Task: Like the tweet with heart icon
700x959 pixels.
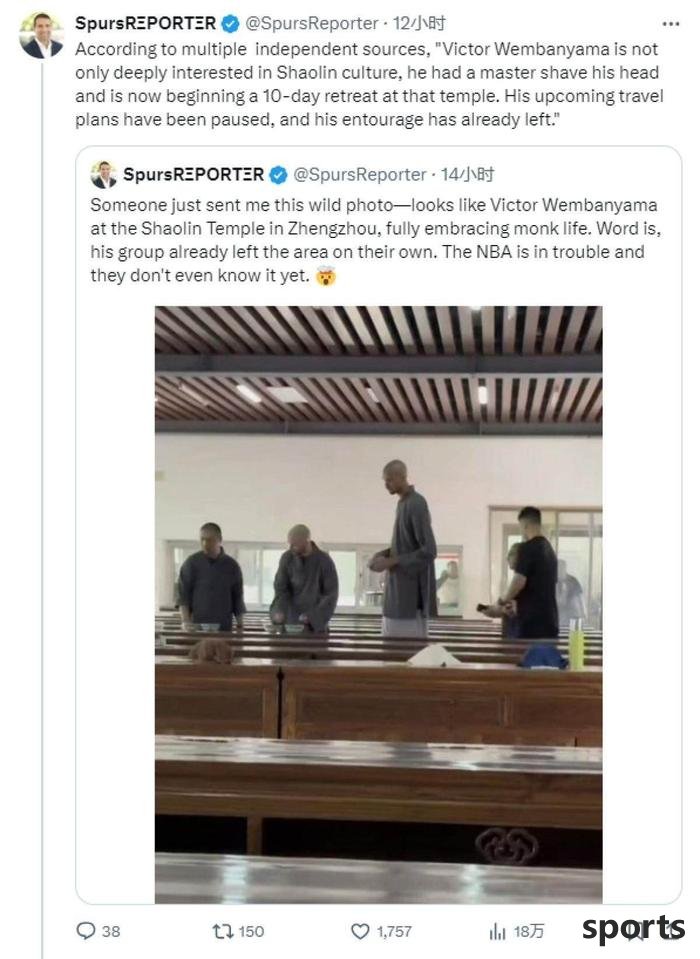Action: coord(360,931)
